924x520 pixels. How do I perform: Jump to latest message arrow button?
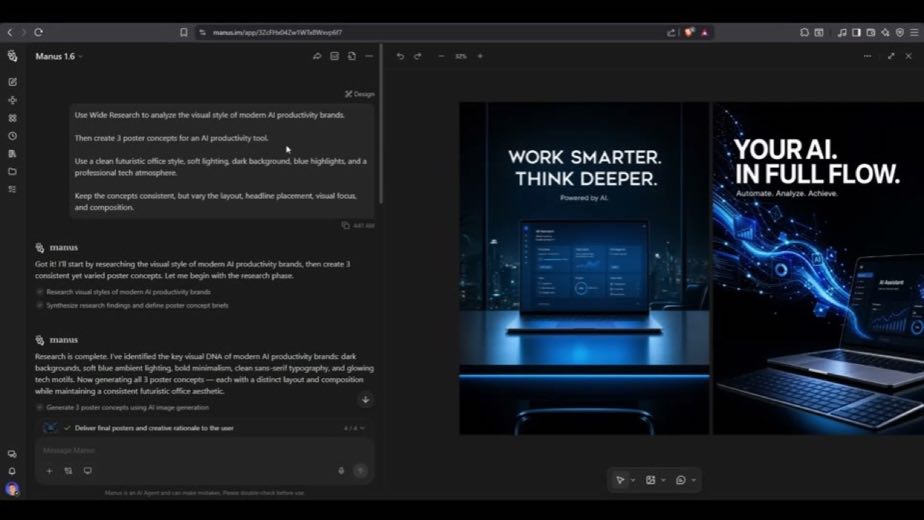click(x=365, y=400)
